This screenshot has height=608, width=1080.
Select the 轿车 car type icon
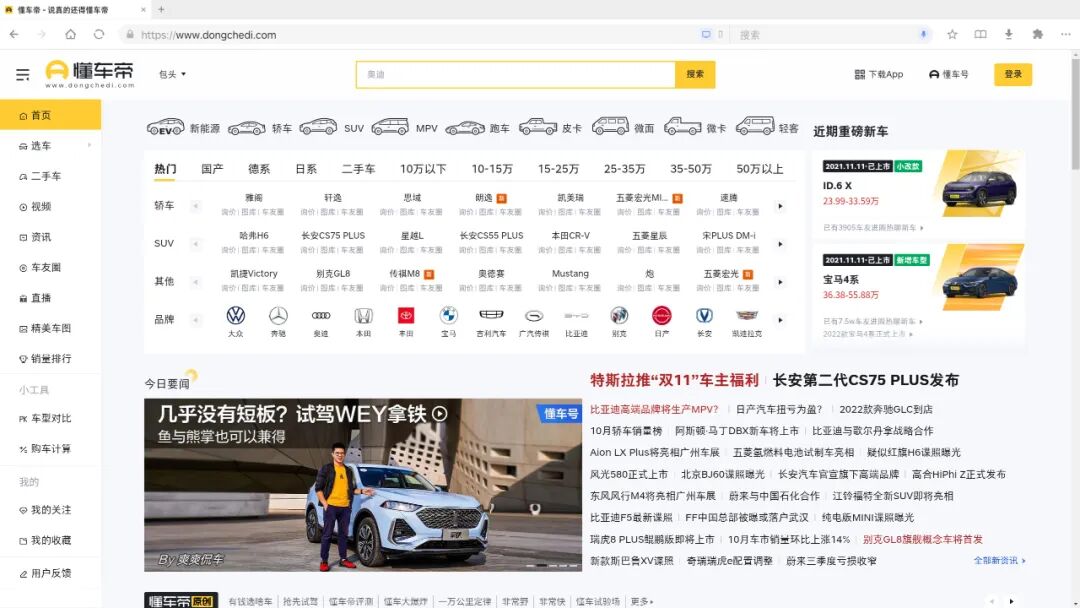(246, 128)
